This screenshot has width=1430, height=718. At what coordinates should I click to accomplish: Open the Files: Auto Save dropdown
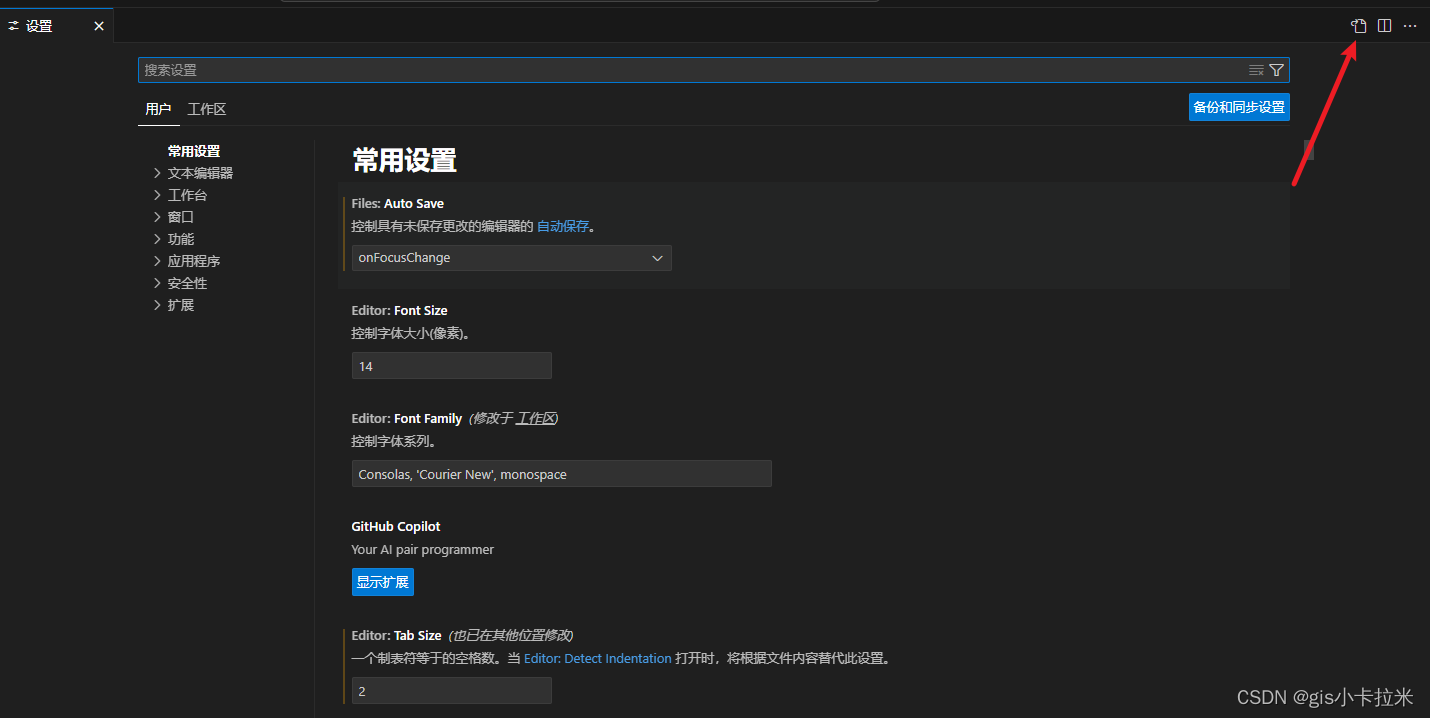511,258
